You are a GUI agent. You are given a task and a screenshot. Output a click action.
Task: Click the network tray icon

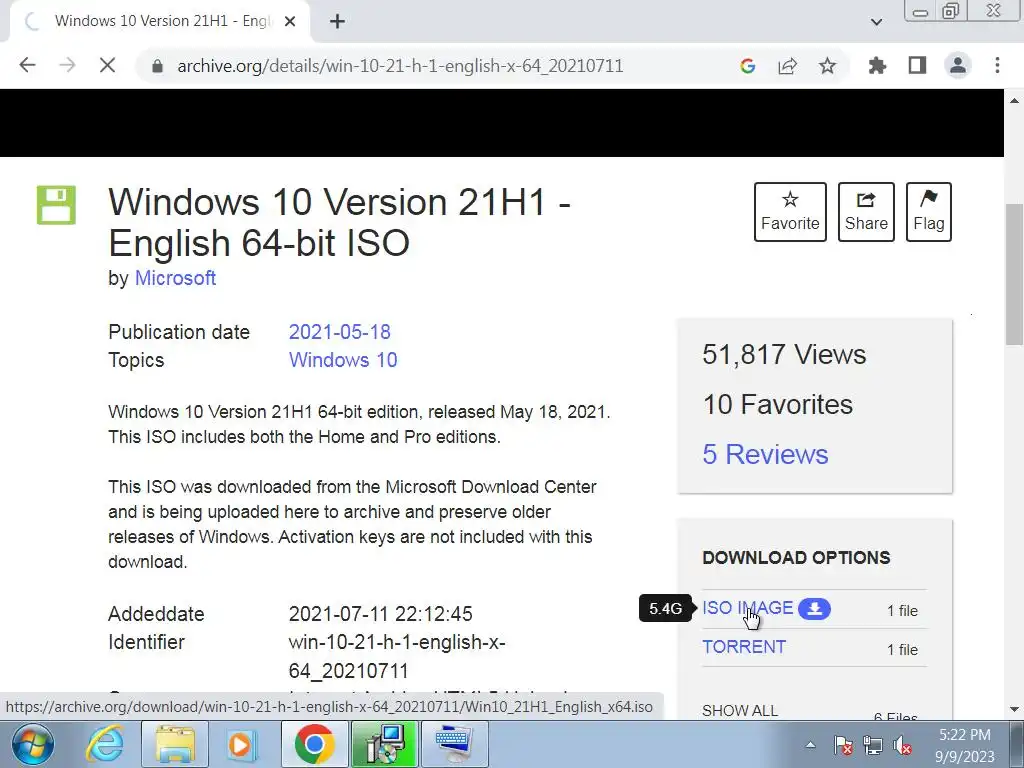pyautogui.click(x=873, y=745)
